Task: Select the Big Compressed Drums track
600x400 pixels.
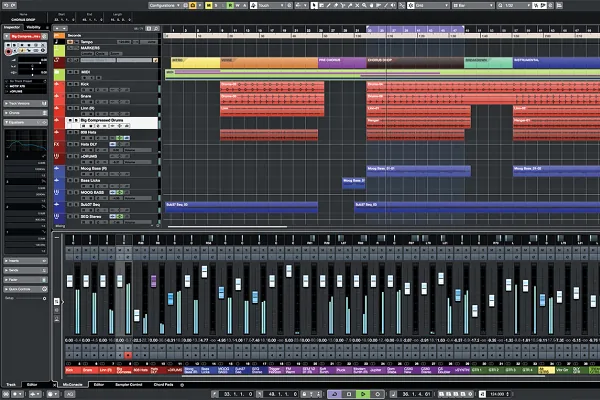Action: point(111,122)
